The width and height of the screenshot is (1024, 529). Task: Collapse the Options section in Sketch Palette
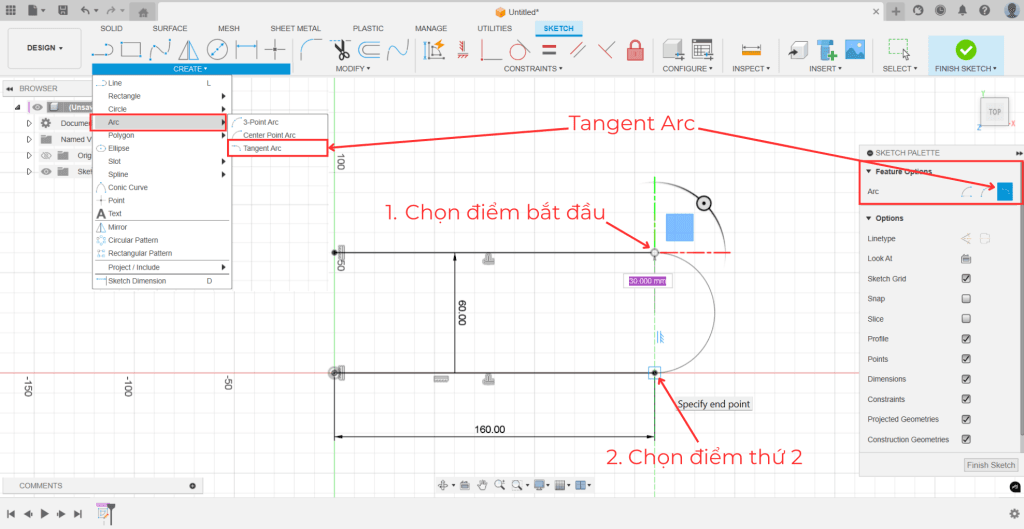point(868,218)
